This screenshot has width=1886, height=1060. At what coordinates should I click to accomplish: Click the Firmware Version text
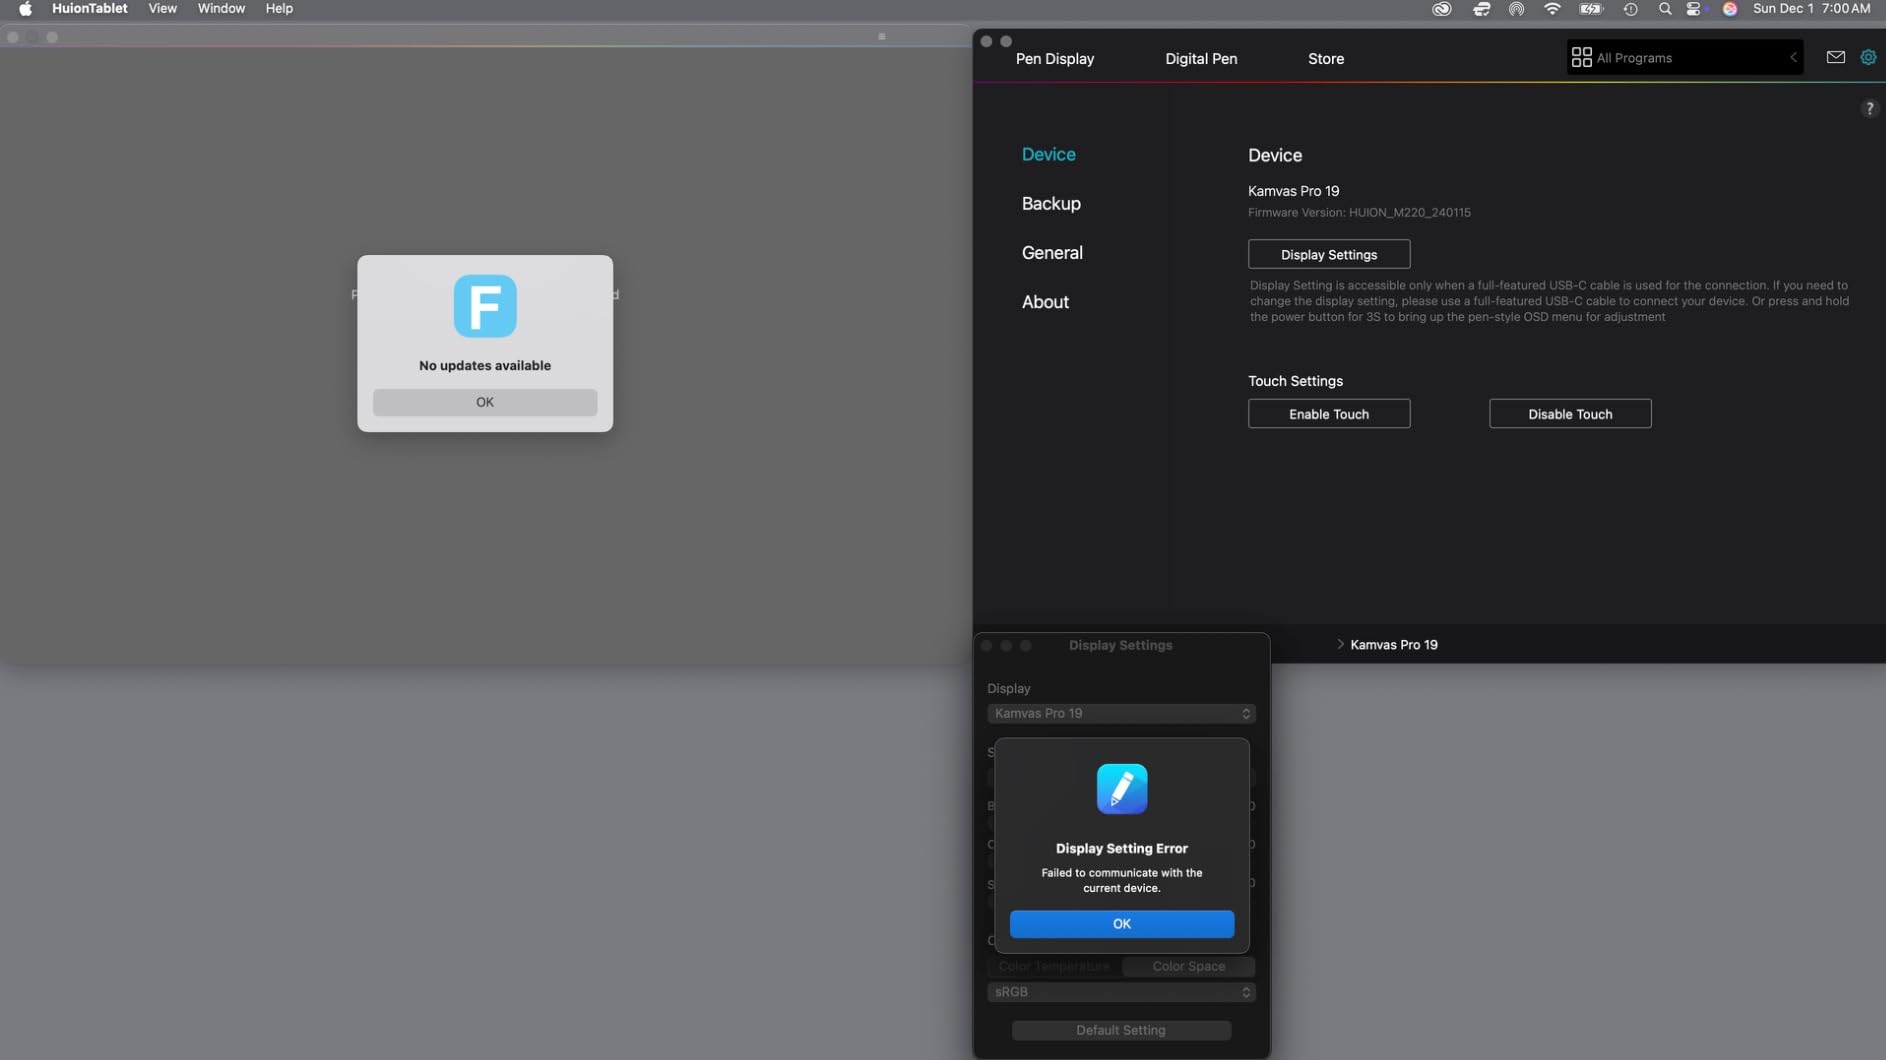pos(1359,213)
